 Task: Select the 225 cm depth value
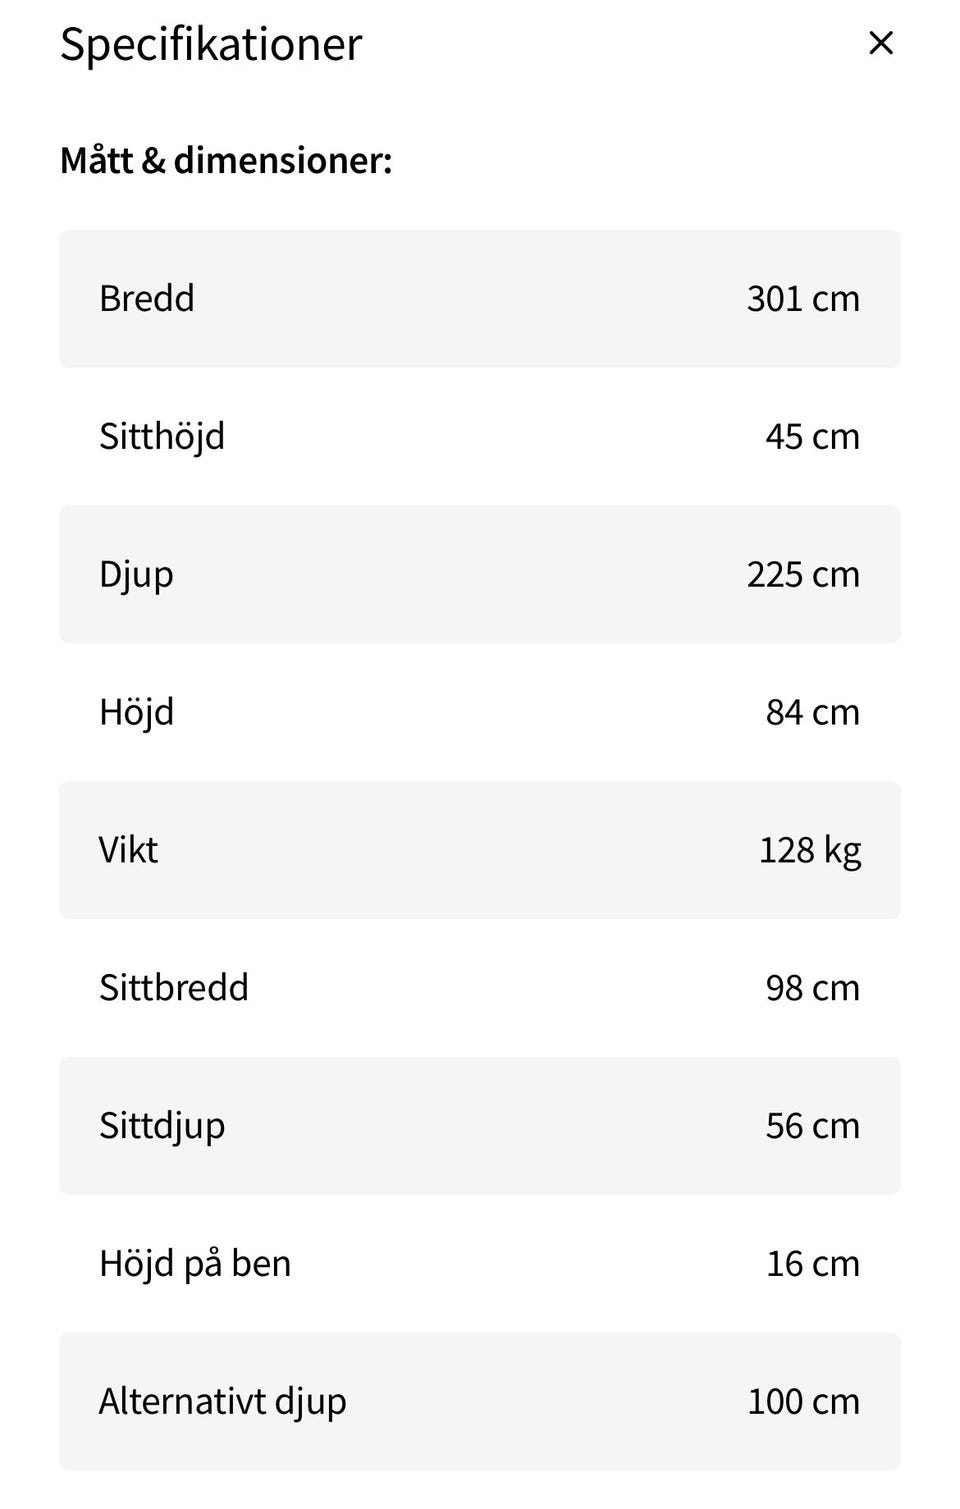pyautogui.click(x=802, y=574)
